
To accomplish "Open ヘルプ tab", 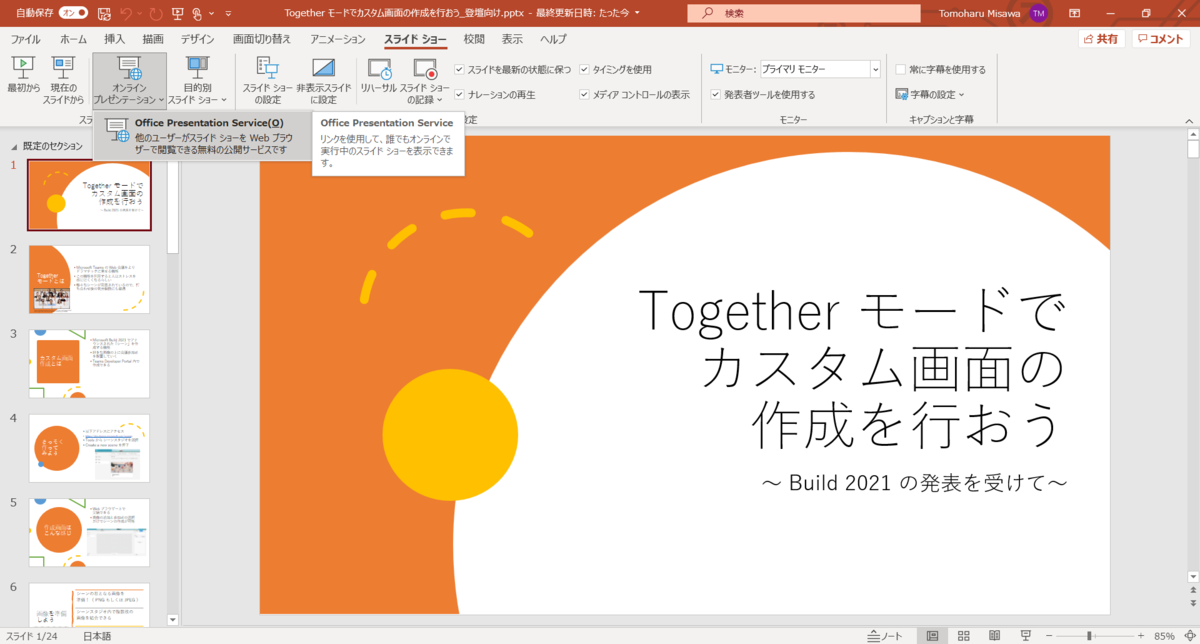I will pos(553,39).
